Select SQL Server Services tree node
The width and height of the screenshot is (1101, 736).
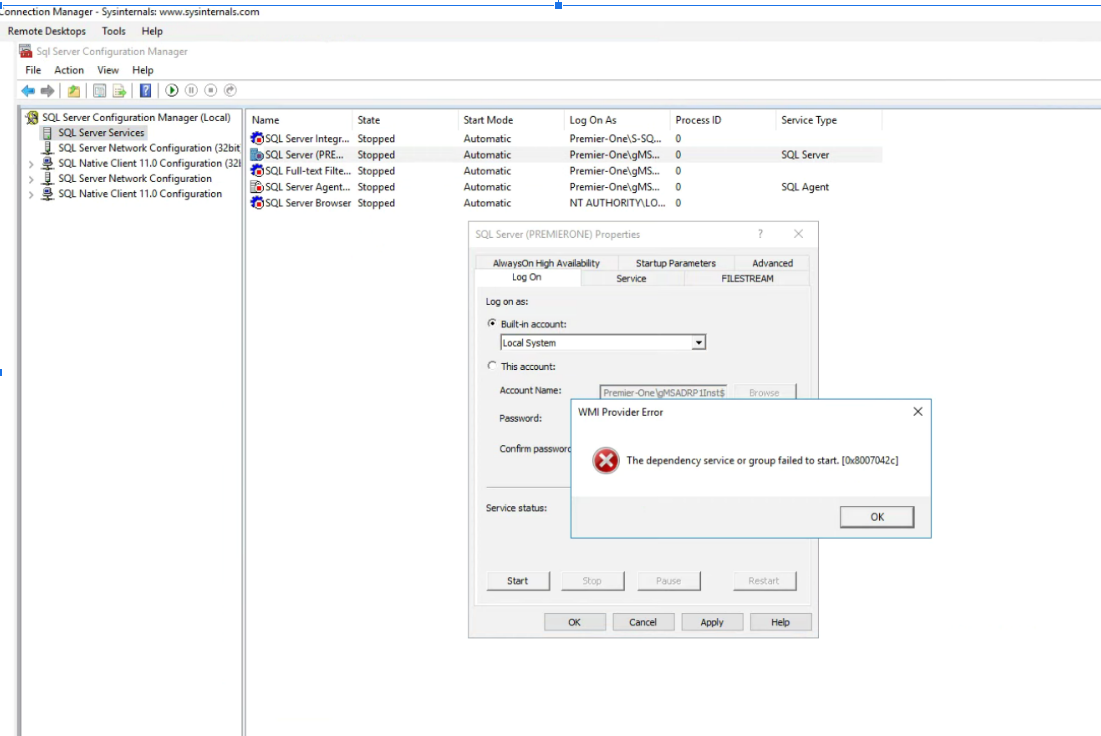[101, 133]
